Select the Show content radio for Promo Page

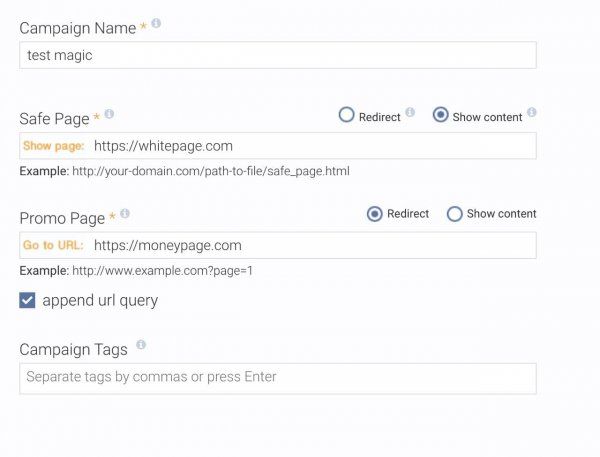[x=454, y=213]
